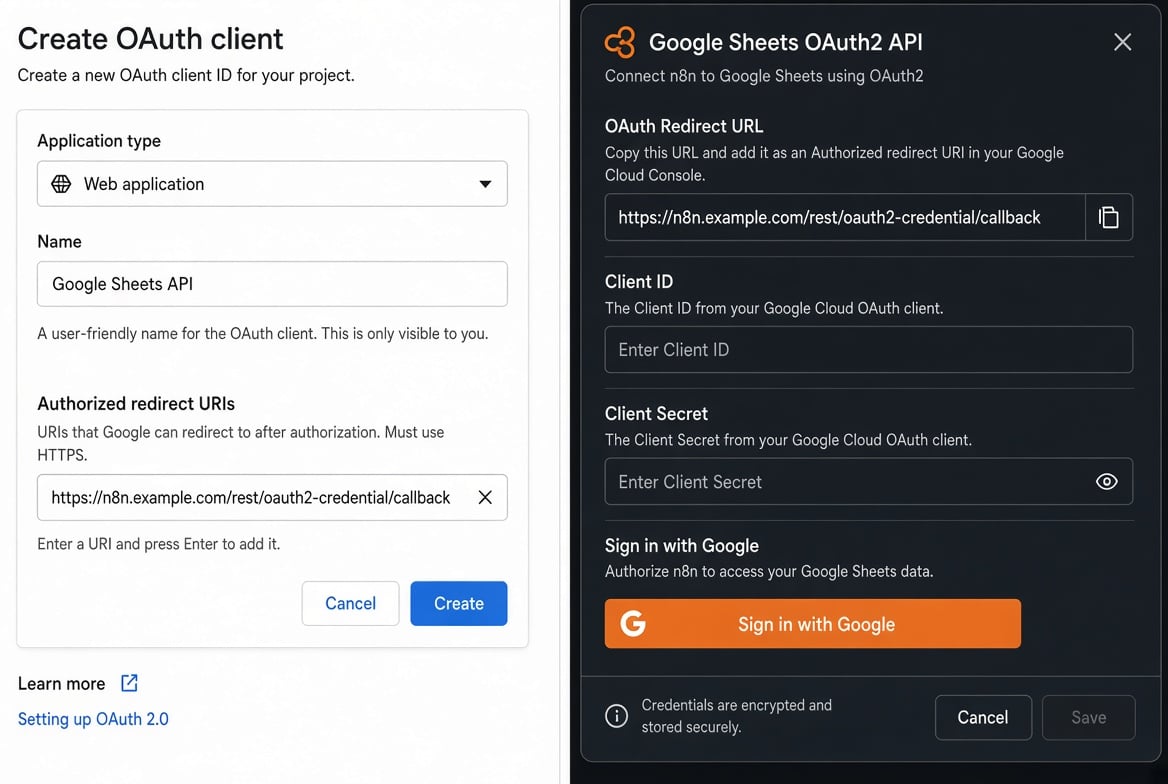Click the Client ID heading in n8n
Viewport: 1168px width, 784px height.
[x=639, y=282]
